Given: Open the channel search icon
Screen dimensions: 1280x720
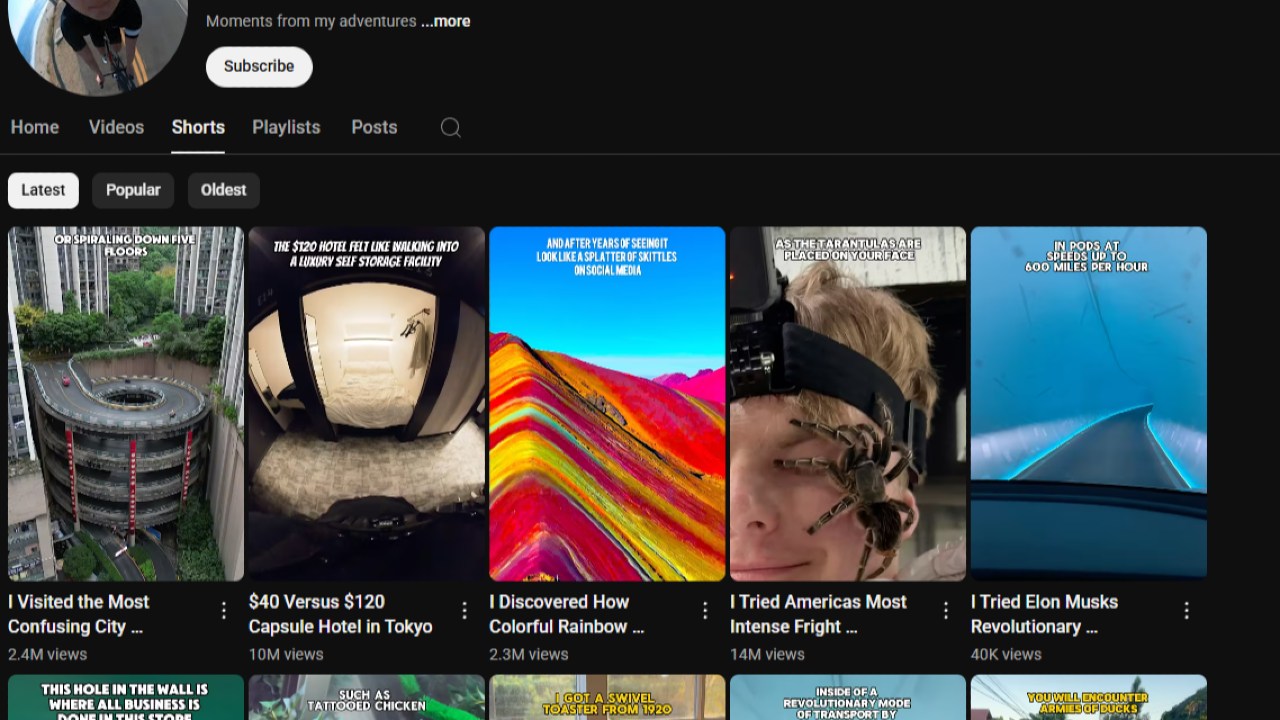Looking at the screenshot, I should [x=450, y=128].
